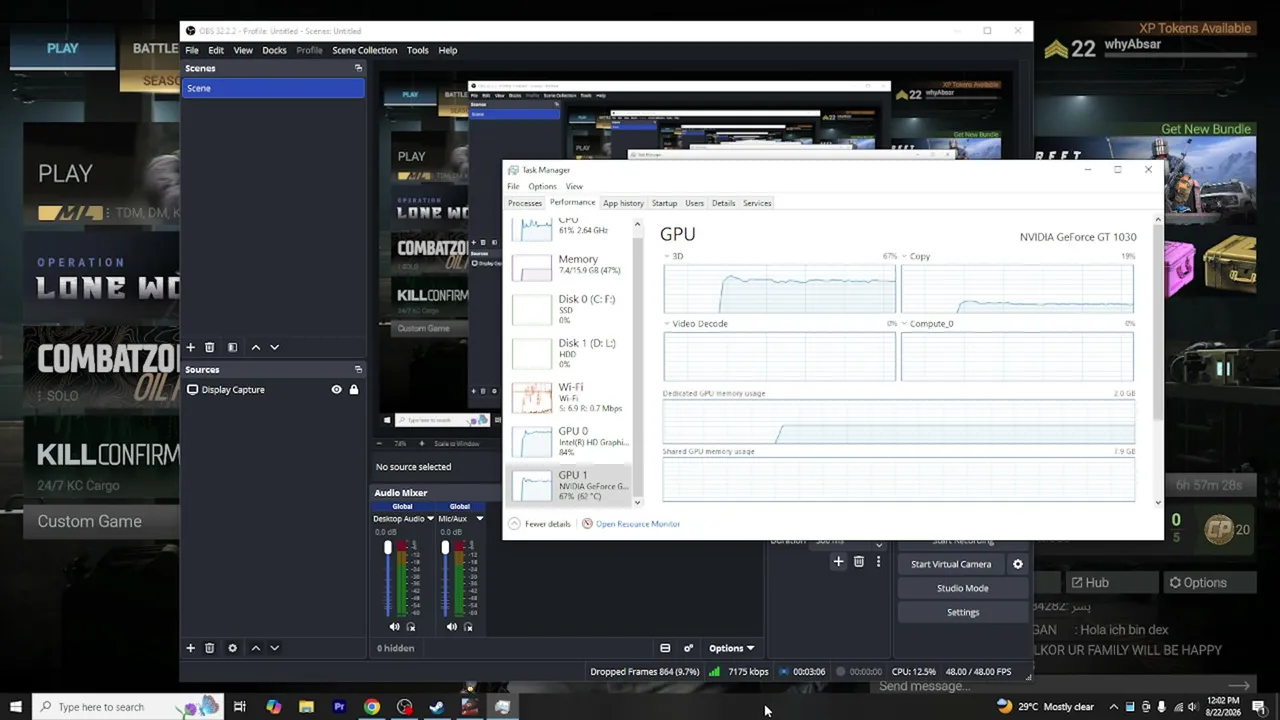Image resolution: width=1280 pixels, height=720 pixels.
Task: Expand 3D graph selector in GPU view
Action: pyautogui.click(x=668, y=256)
